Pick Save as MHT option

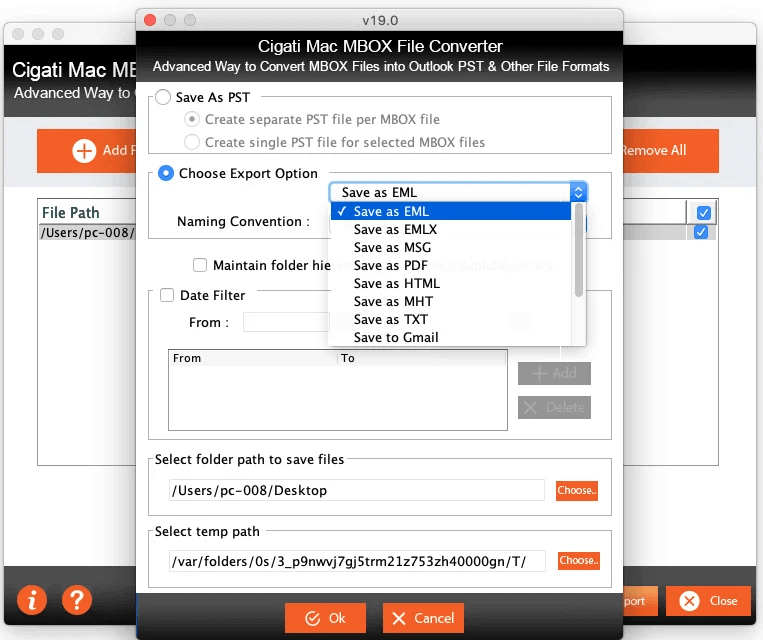point(451,301)
